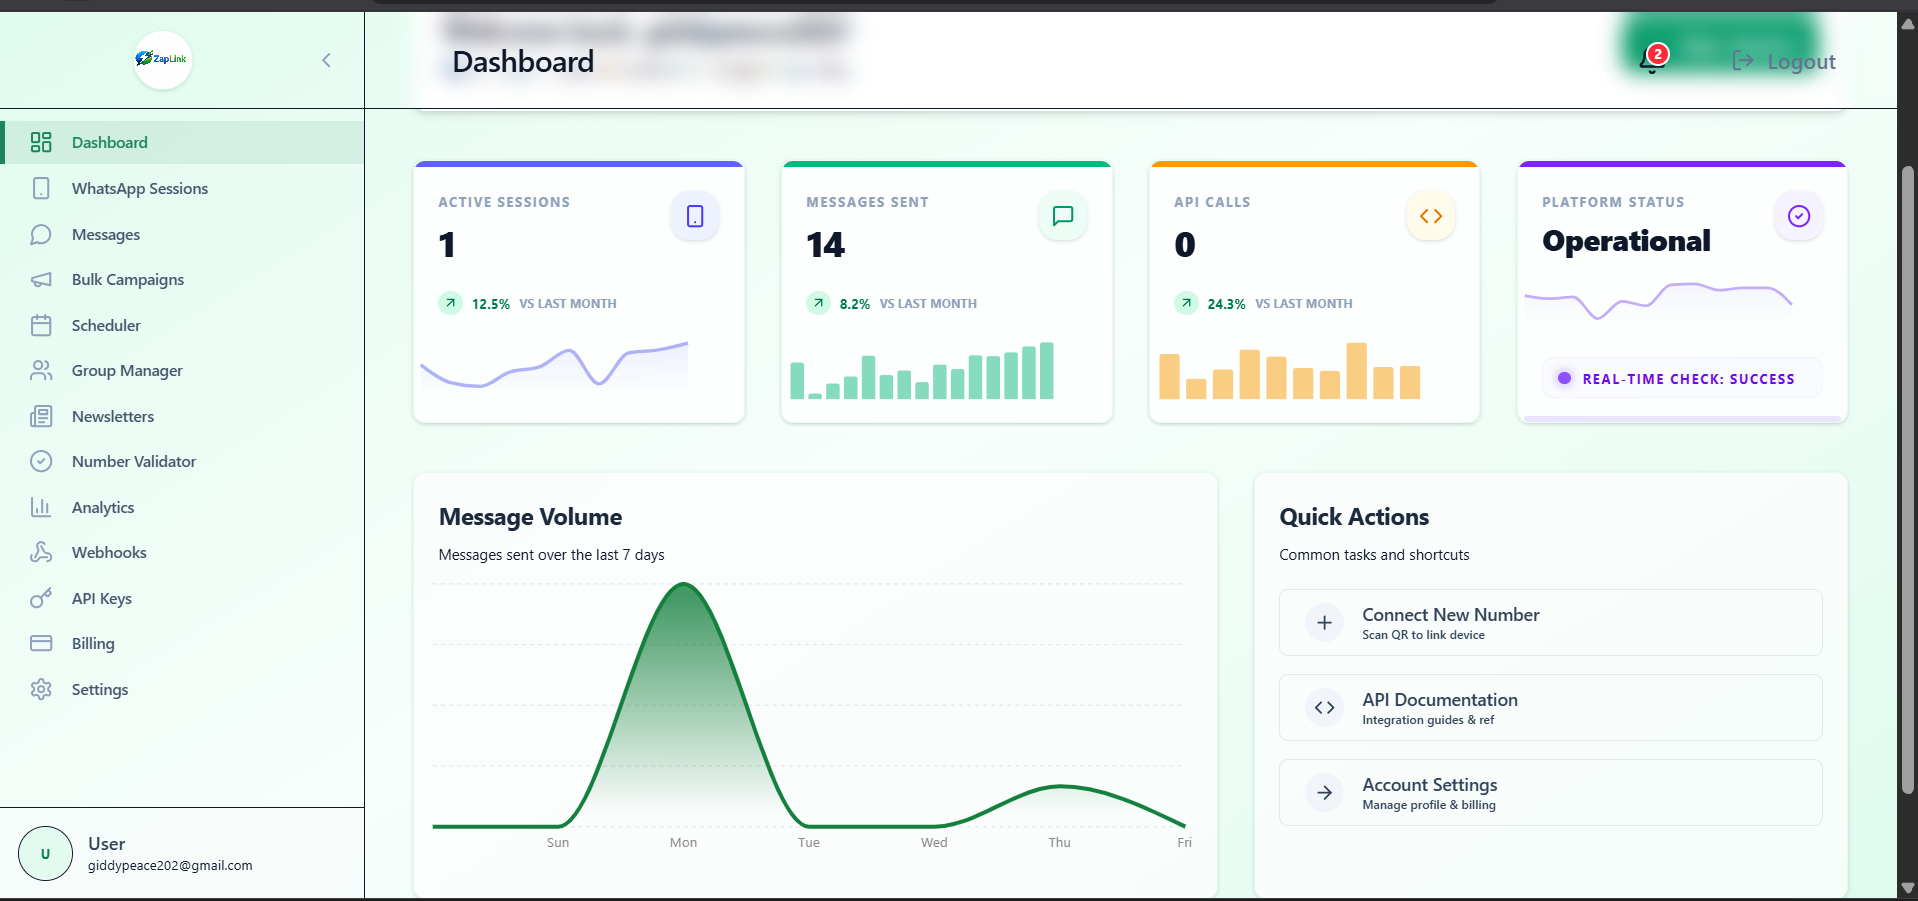This screenshot has width=1918, height=901.
Task: Switch to the WhatsApp Sessions page
Action: 139,188
